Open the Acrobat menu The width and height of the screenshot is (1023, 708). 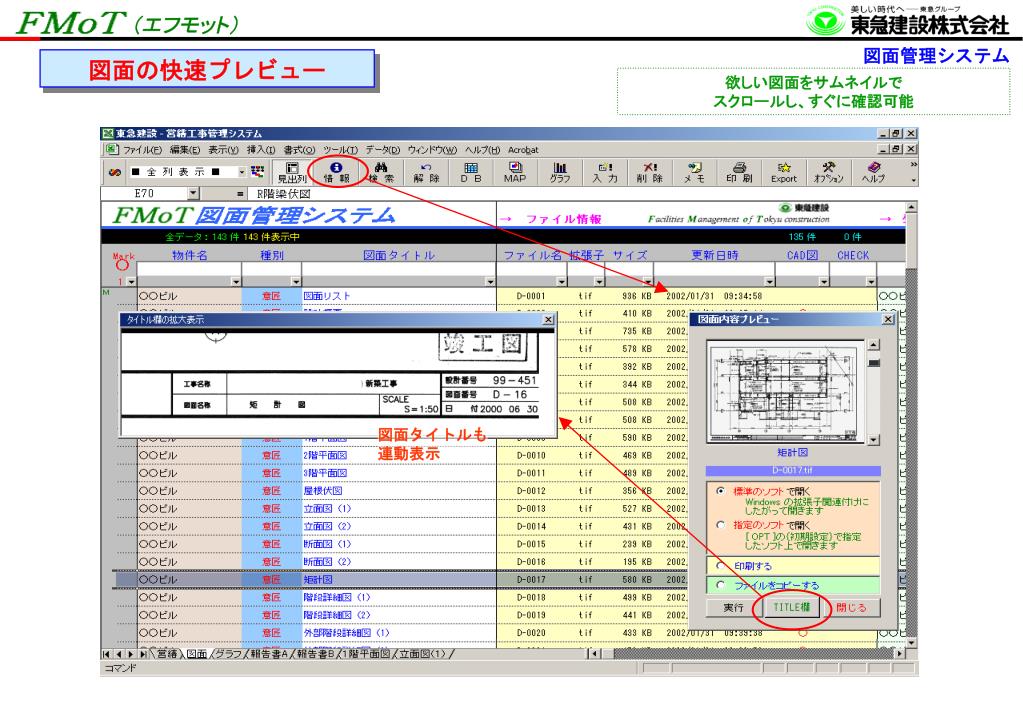pyautogui.click(x=523, y=149)
